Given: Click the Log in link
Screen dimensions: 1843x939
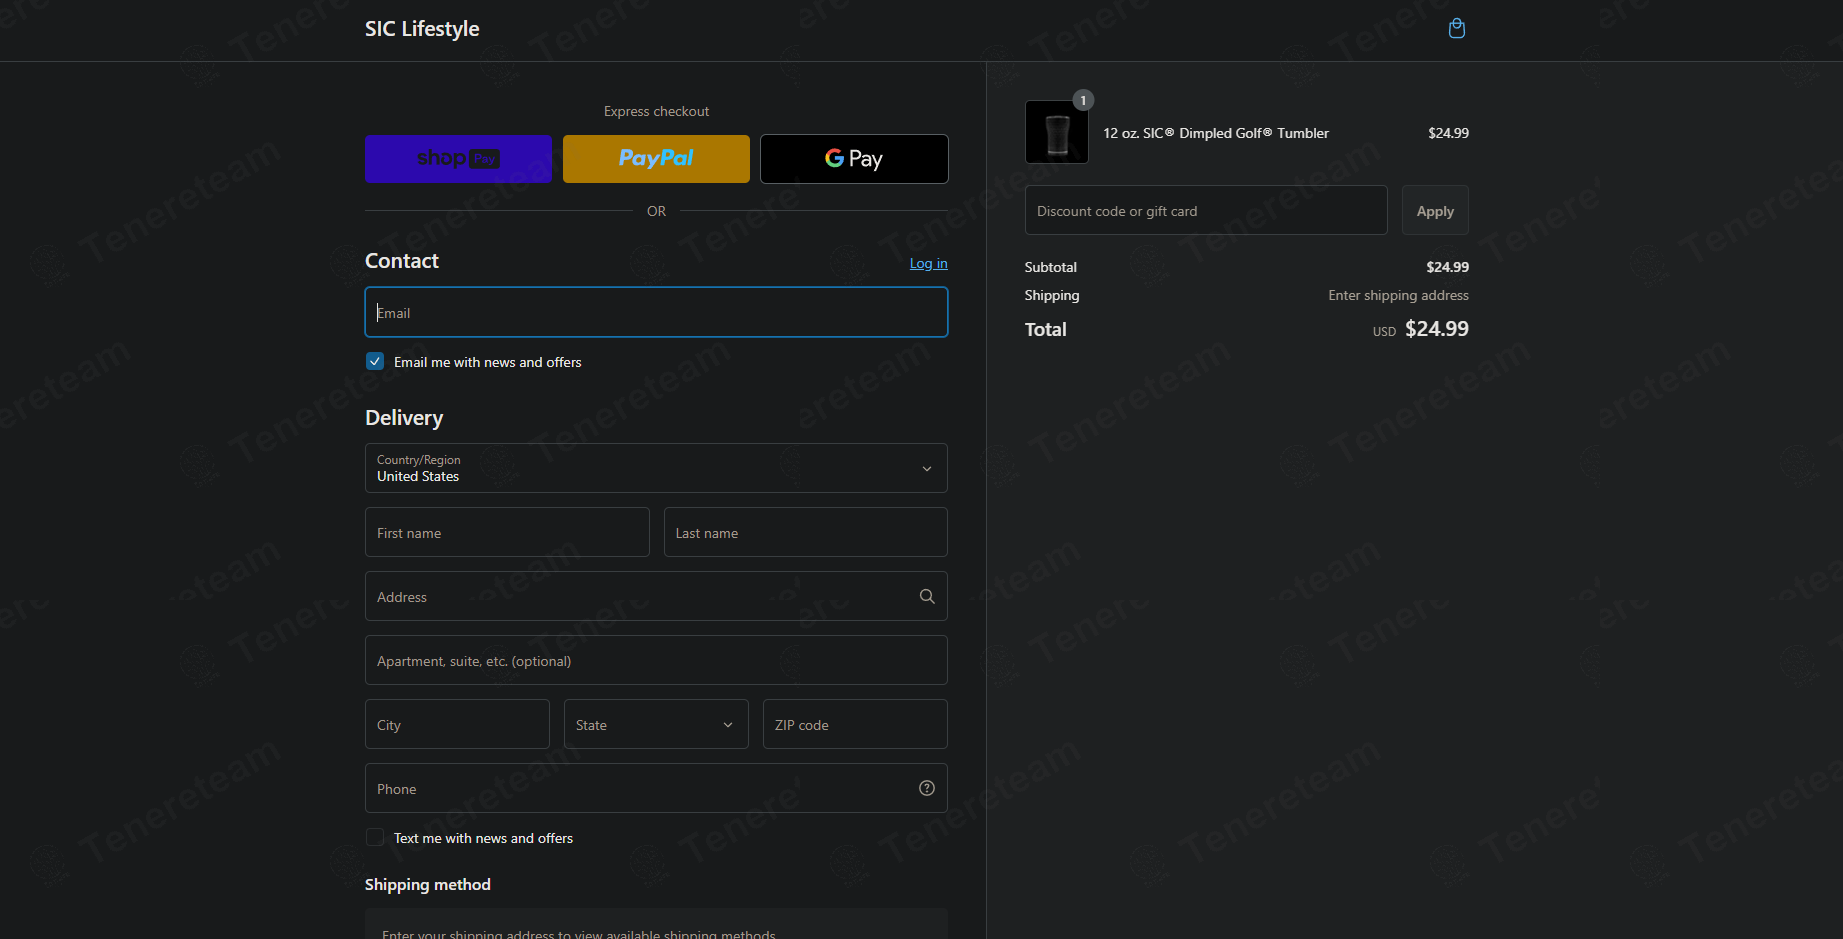Looking at the screenshot, I should [928, 263].
